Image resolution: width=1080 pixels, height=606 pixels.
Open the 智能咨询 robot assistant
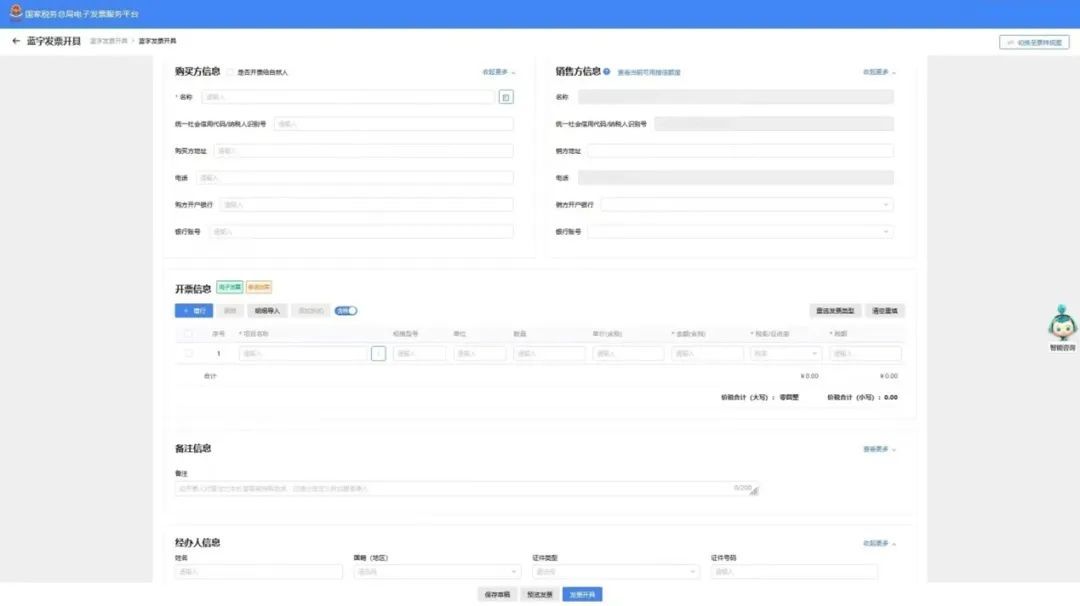coord(1062,326)
